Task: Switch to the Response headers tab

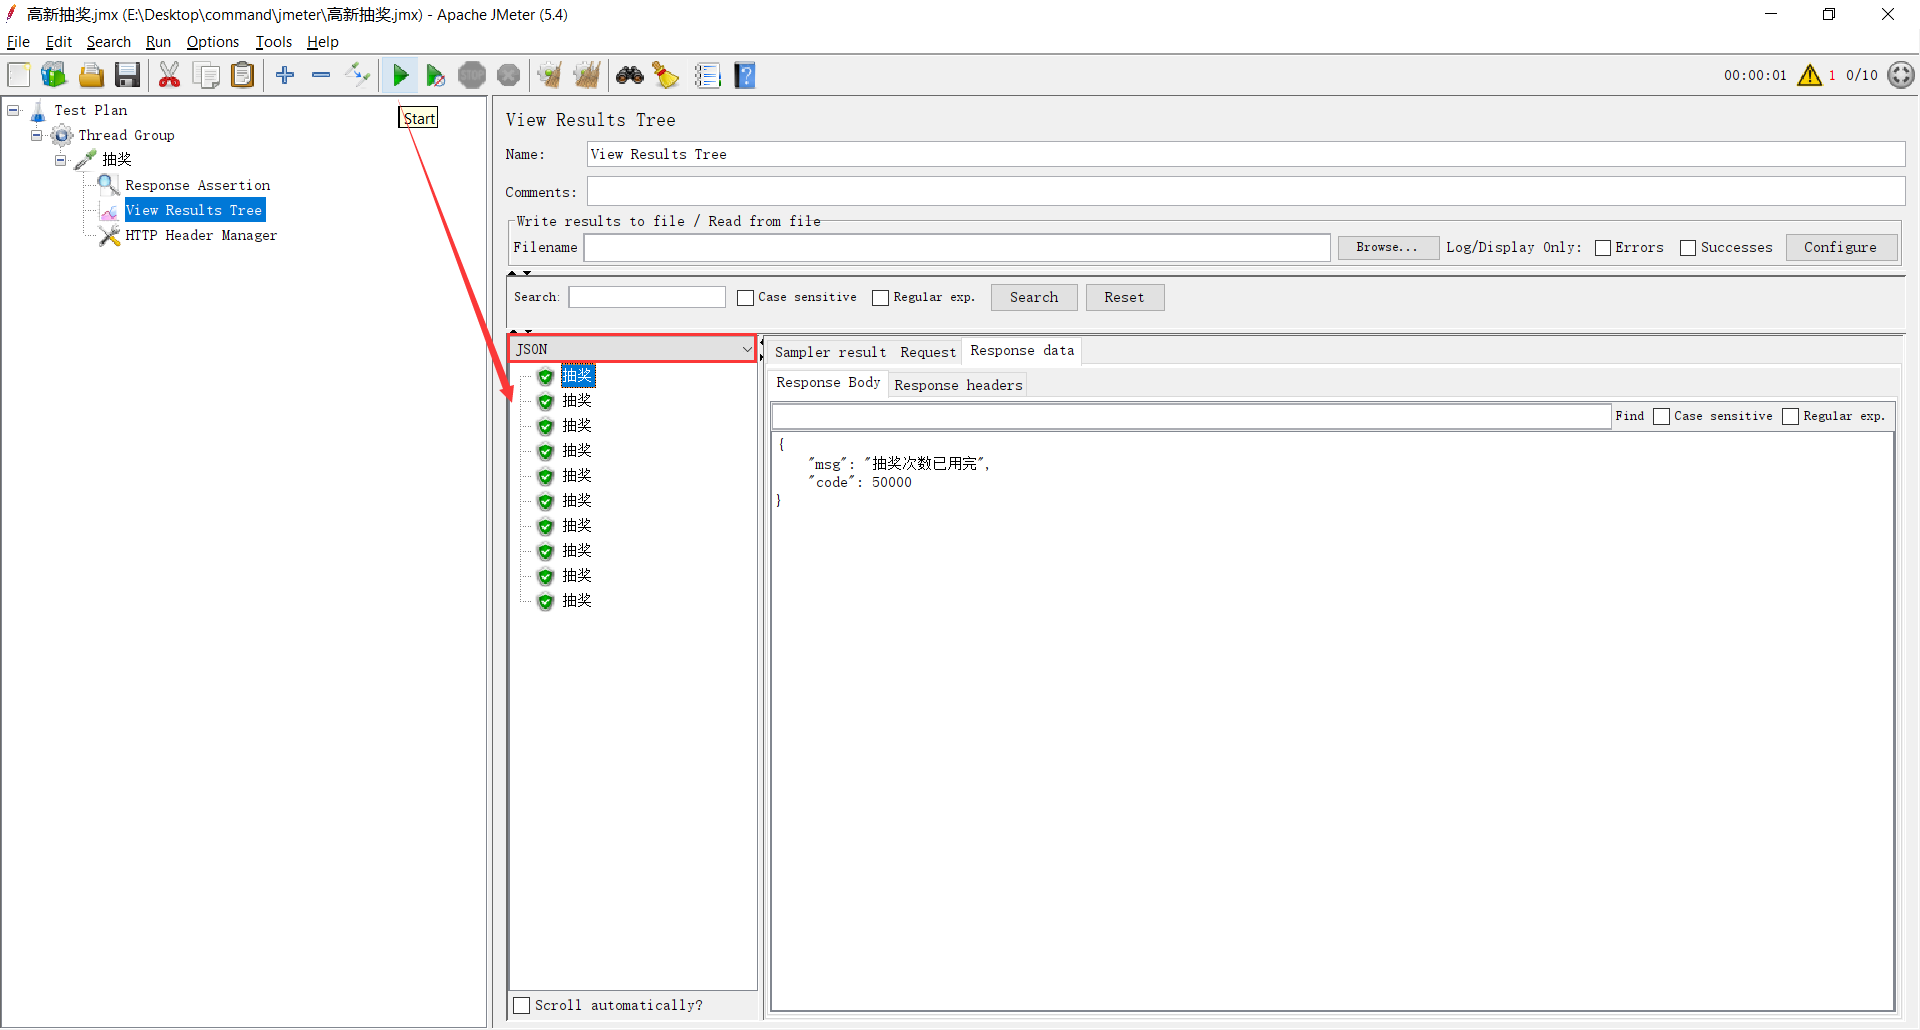Action: pyautogui.click(x=958, y=385)
